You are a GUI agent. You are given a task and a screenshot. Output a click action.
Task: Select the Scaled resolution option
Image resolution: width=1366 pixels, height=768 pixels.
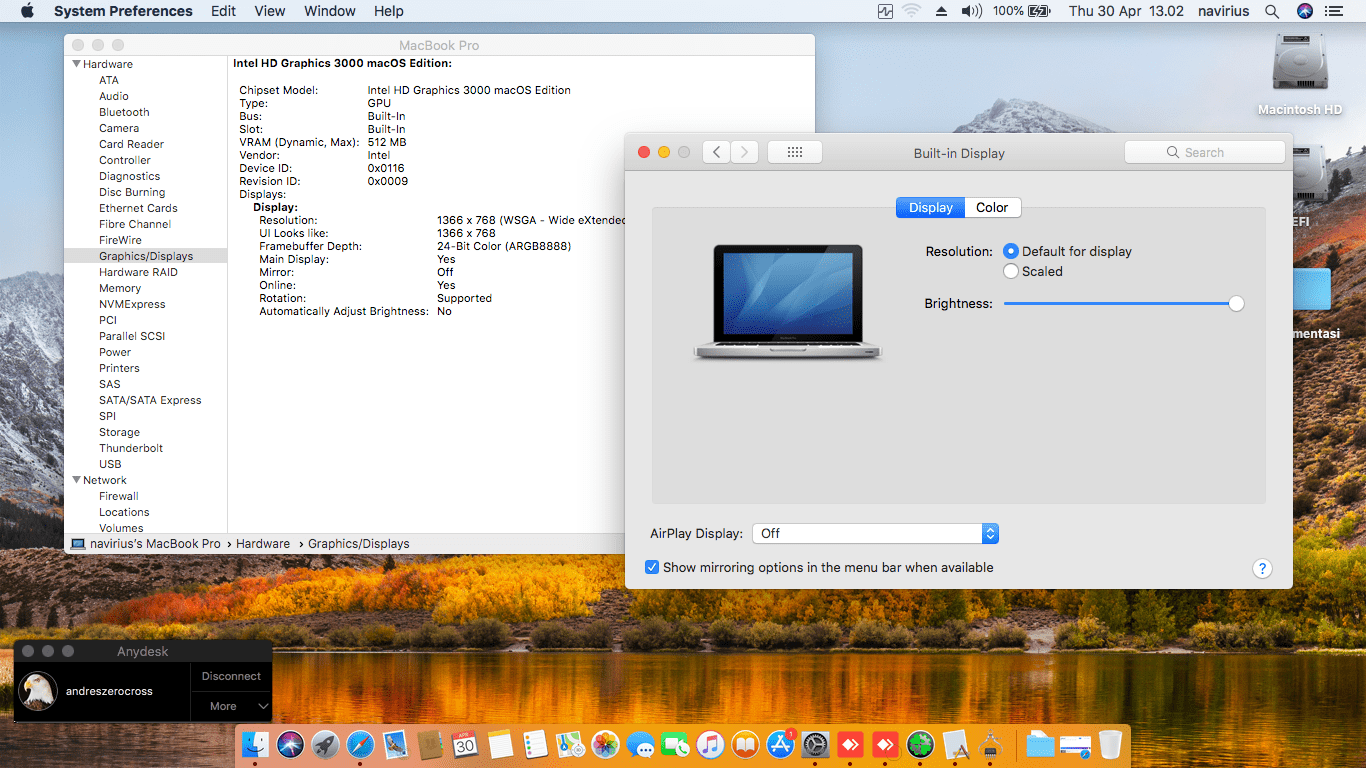click(x=1011, y=271)
